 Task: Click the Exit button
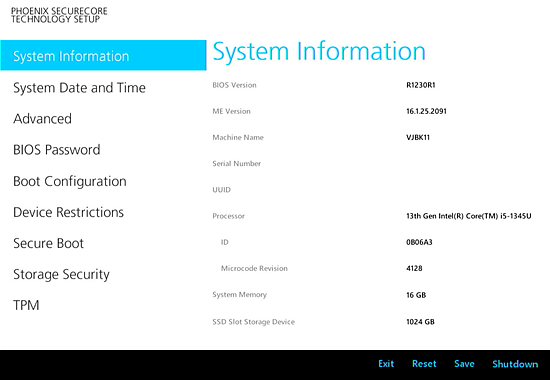click(386, 364)
